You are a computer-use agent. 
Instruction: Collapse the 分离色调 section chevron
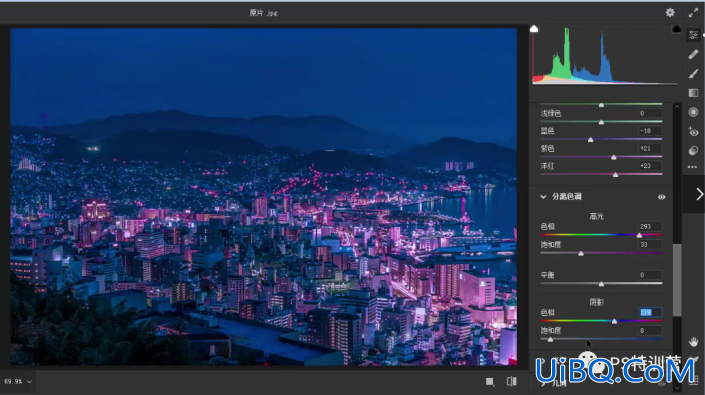543,197
